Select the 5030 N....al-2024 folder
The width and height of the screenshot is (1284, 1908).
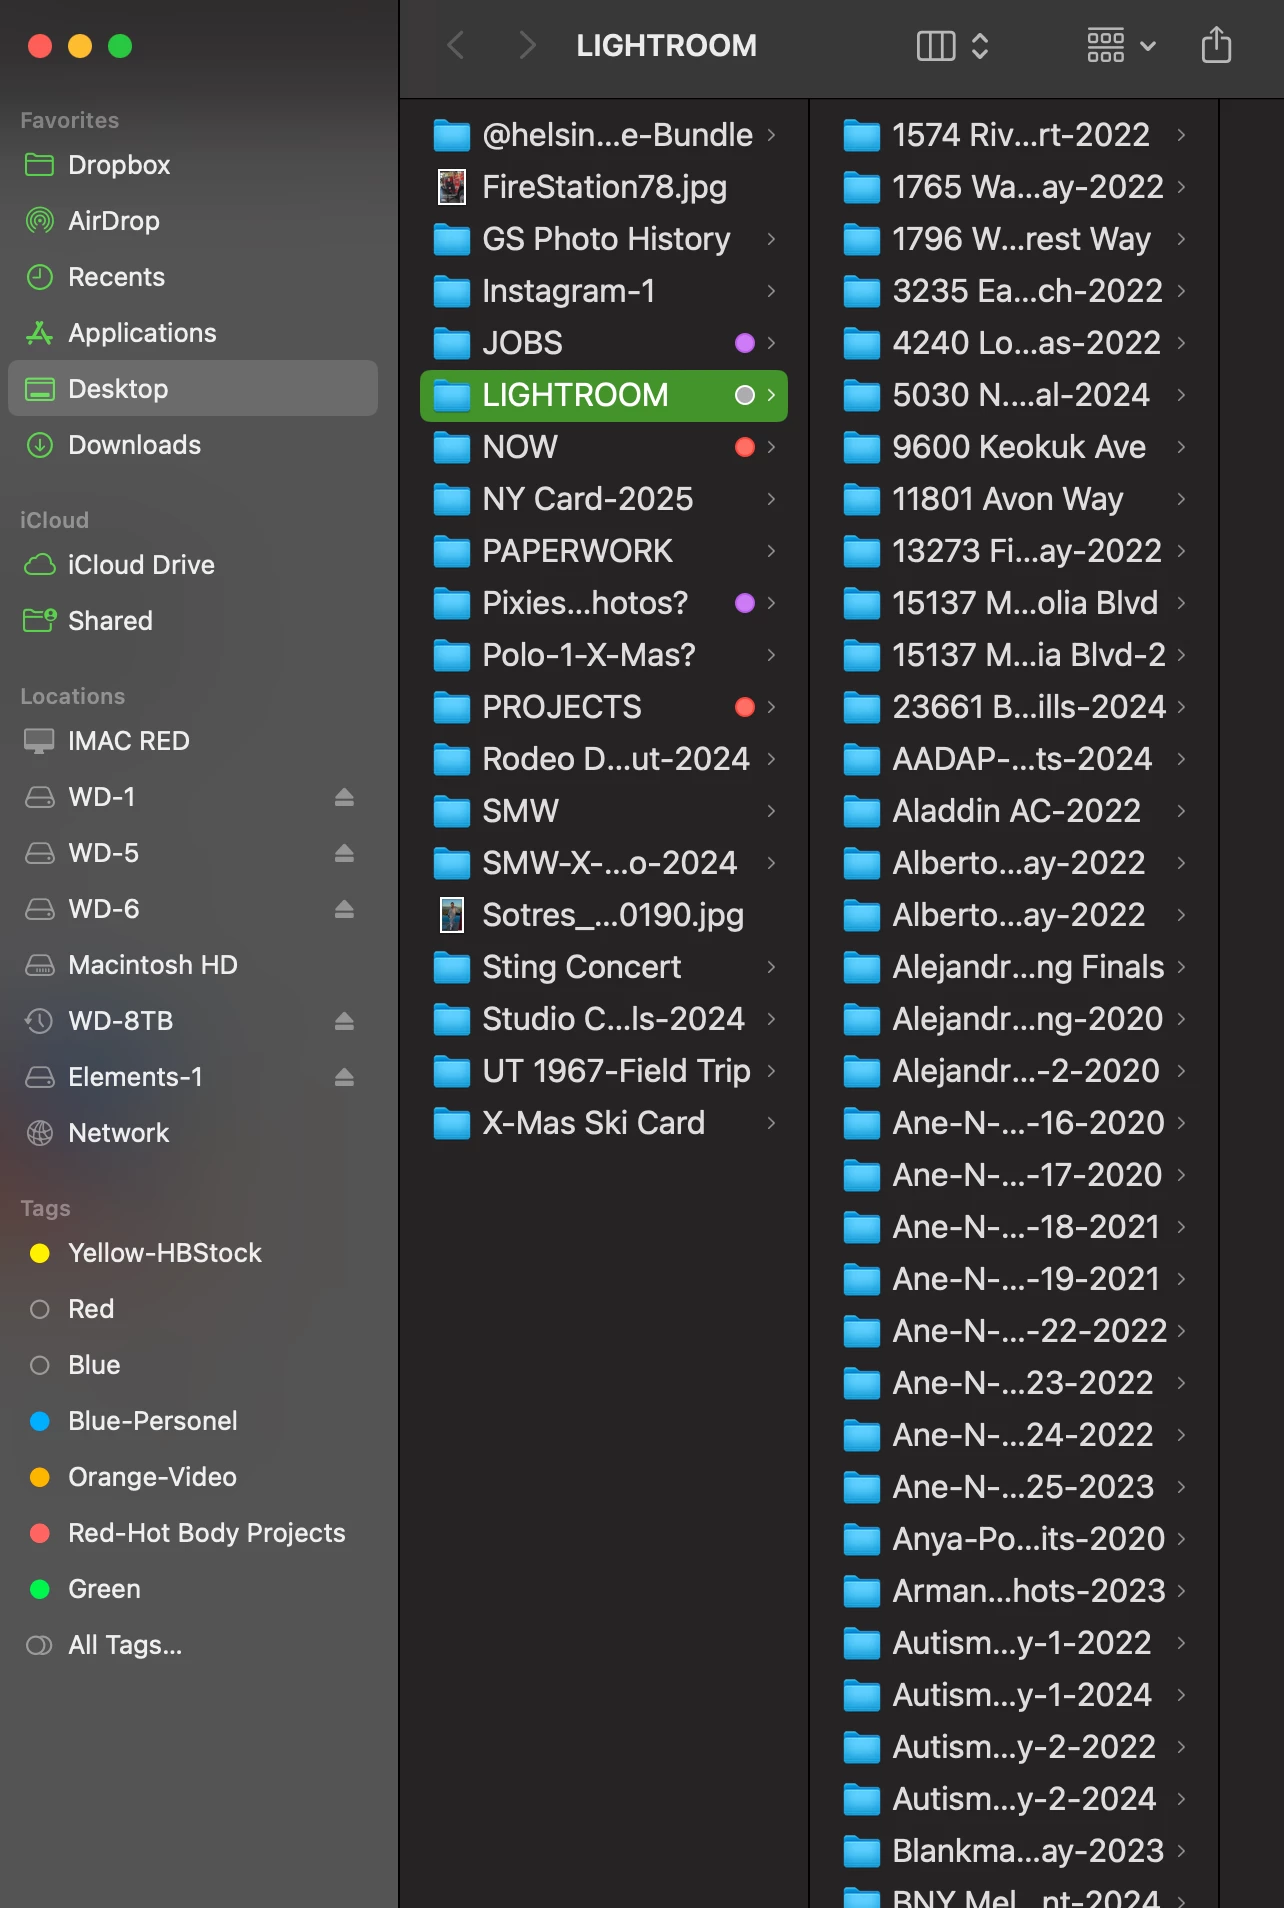(x=1014, y=395)
